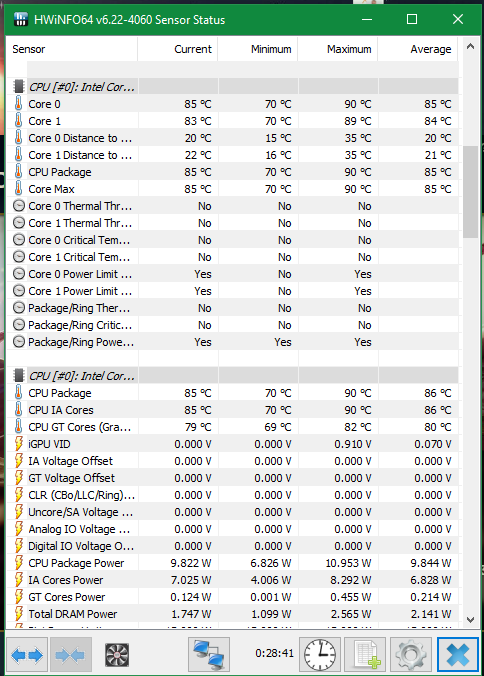
Task: Select the Core 0 Distance to ... row
Action: 233,138
